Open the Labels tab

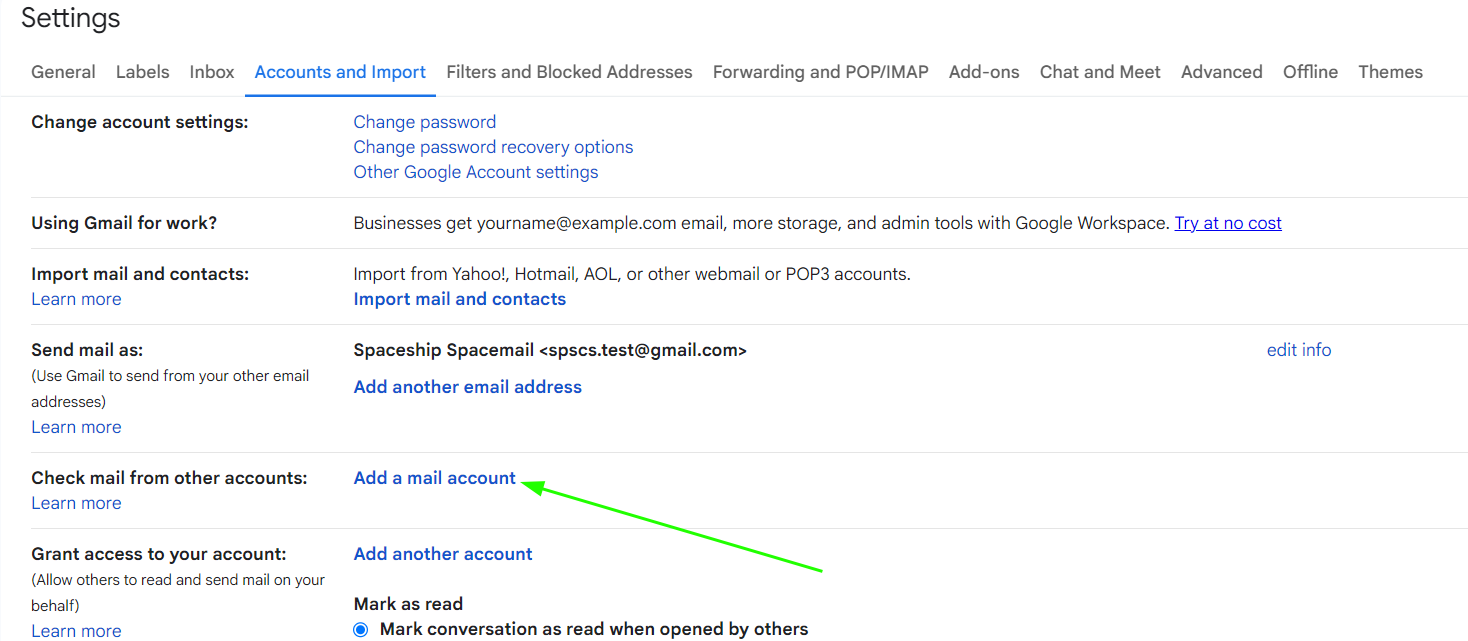coord(142,71)
